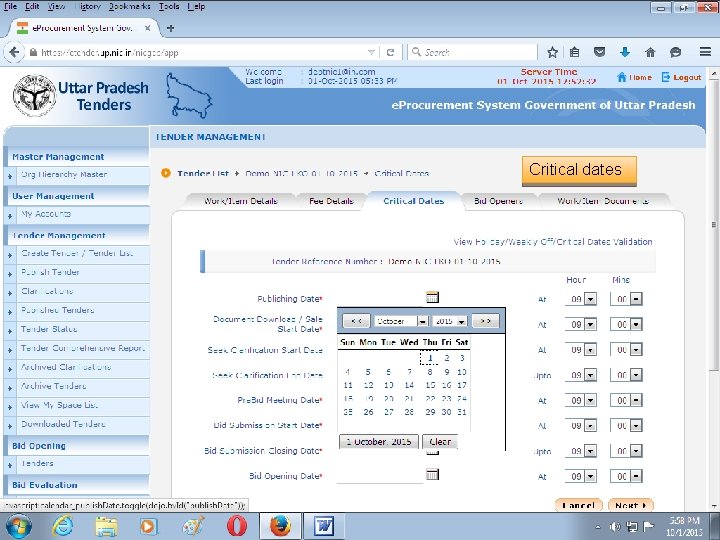Click the URL address bar field
The image size is (720, 540).
point(202,52)
